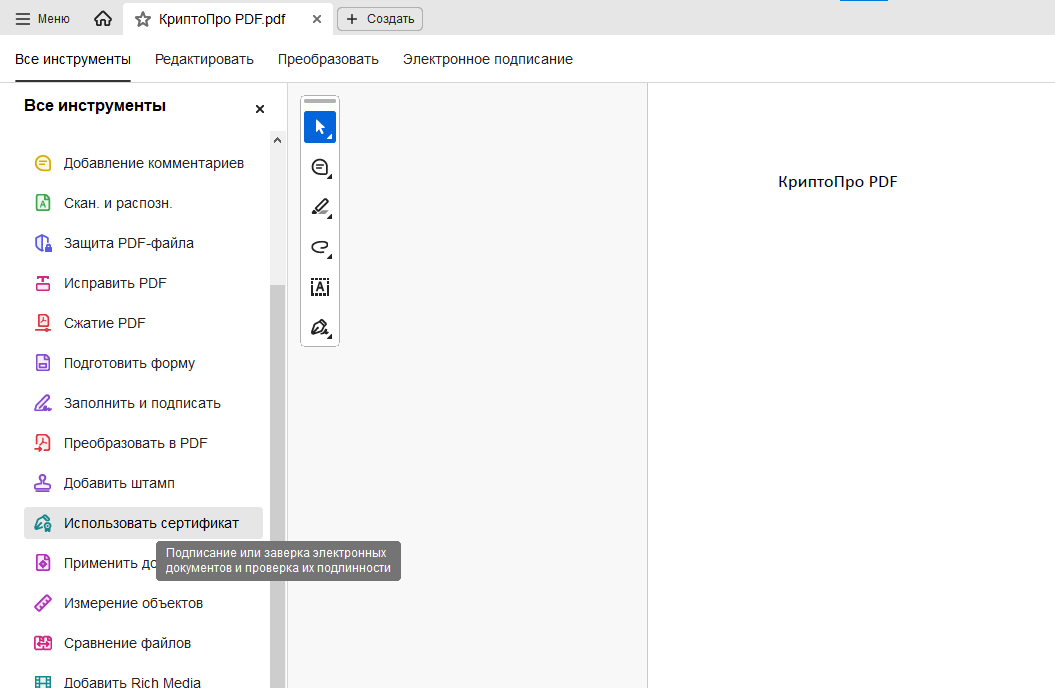The height and width of the screenshot is (688, 1055).
Task: Select the comment bubble tool in quick toolbar
Action: [x=320, y=167]
